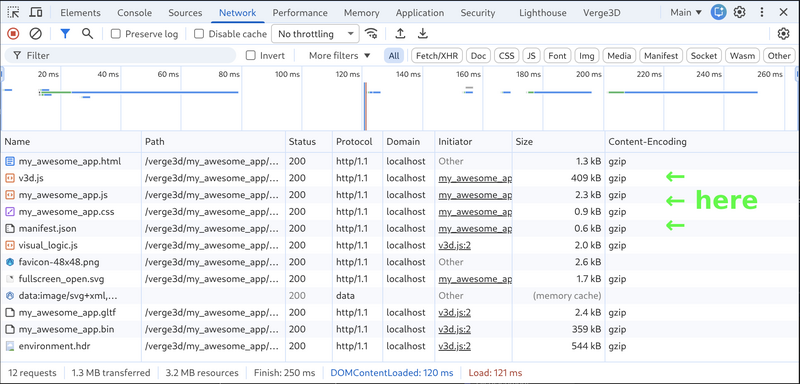The image size is (800, 384).
Task: Filter requests by CSS type
Action: click(x=507, y=56)
